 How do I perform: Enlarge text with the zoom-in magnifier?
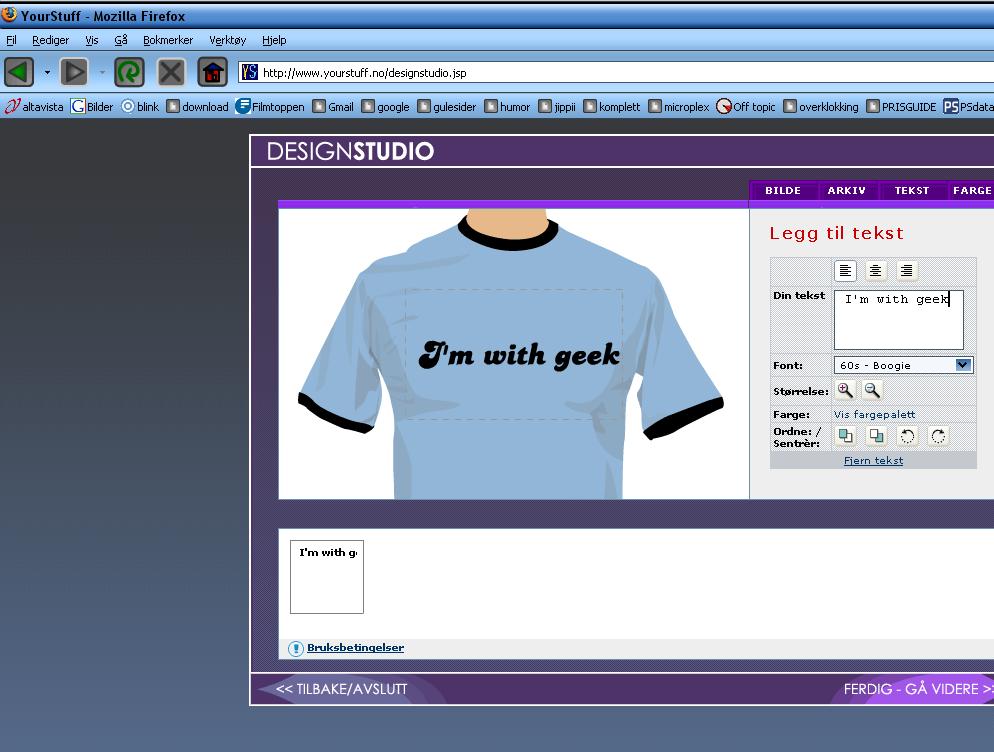point(845,391)
